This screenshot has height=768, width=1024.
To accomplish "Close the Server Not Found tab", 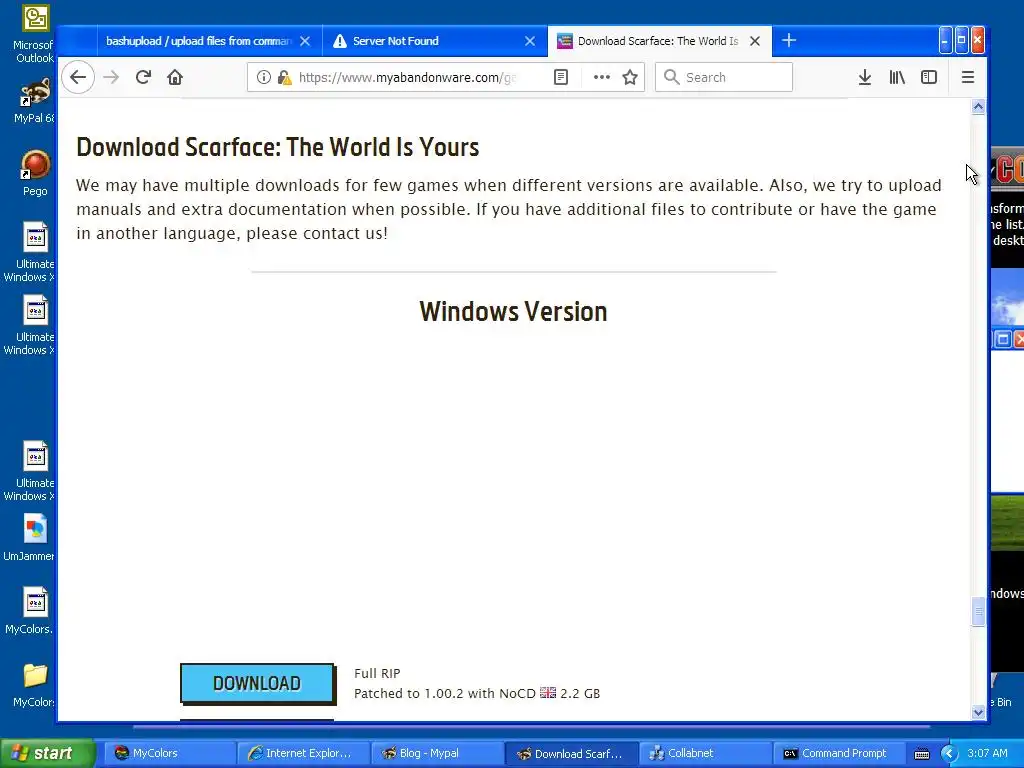I will point(530,41).
